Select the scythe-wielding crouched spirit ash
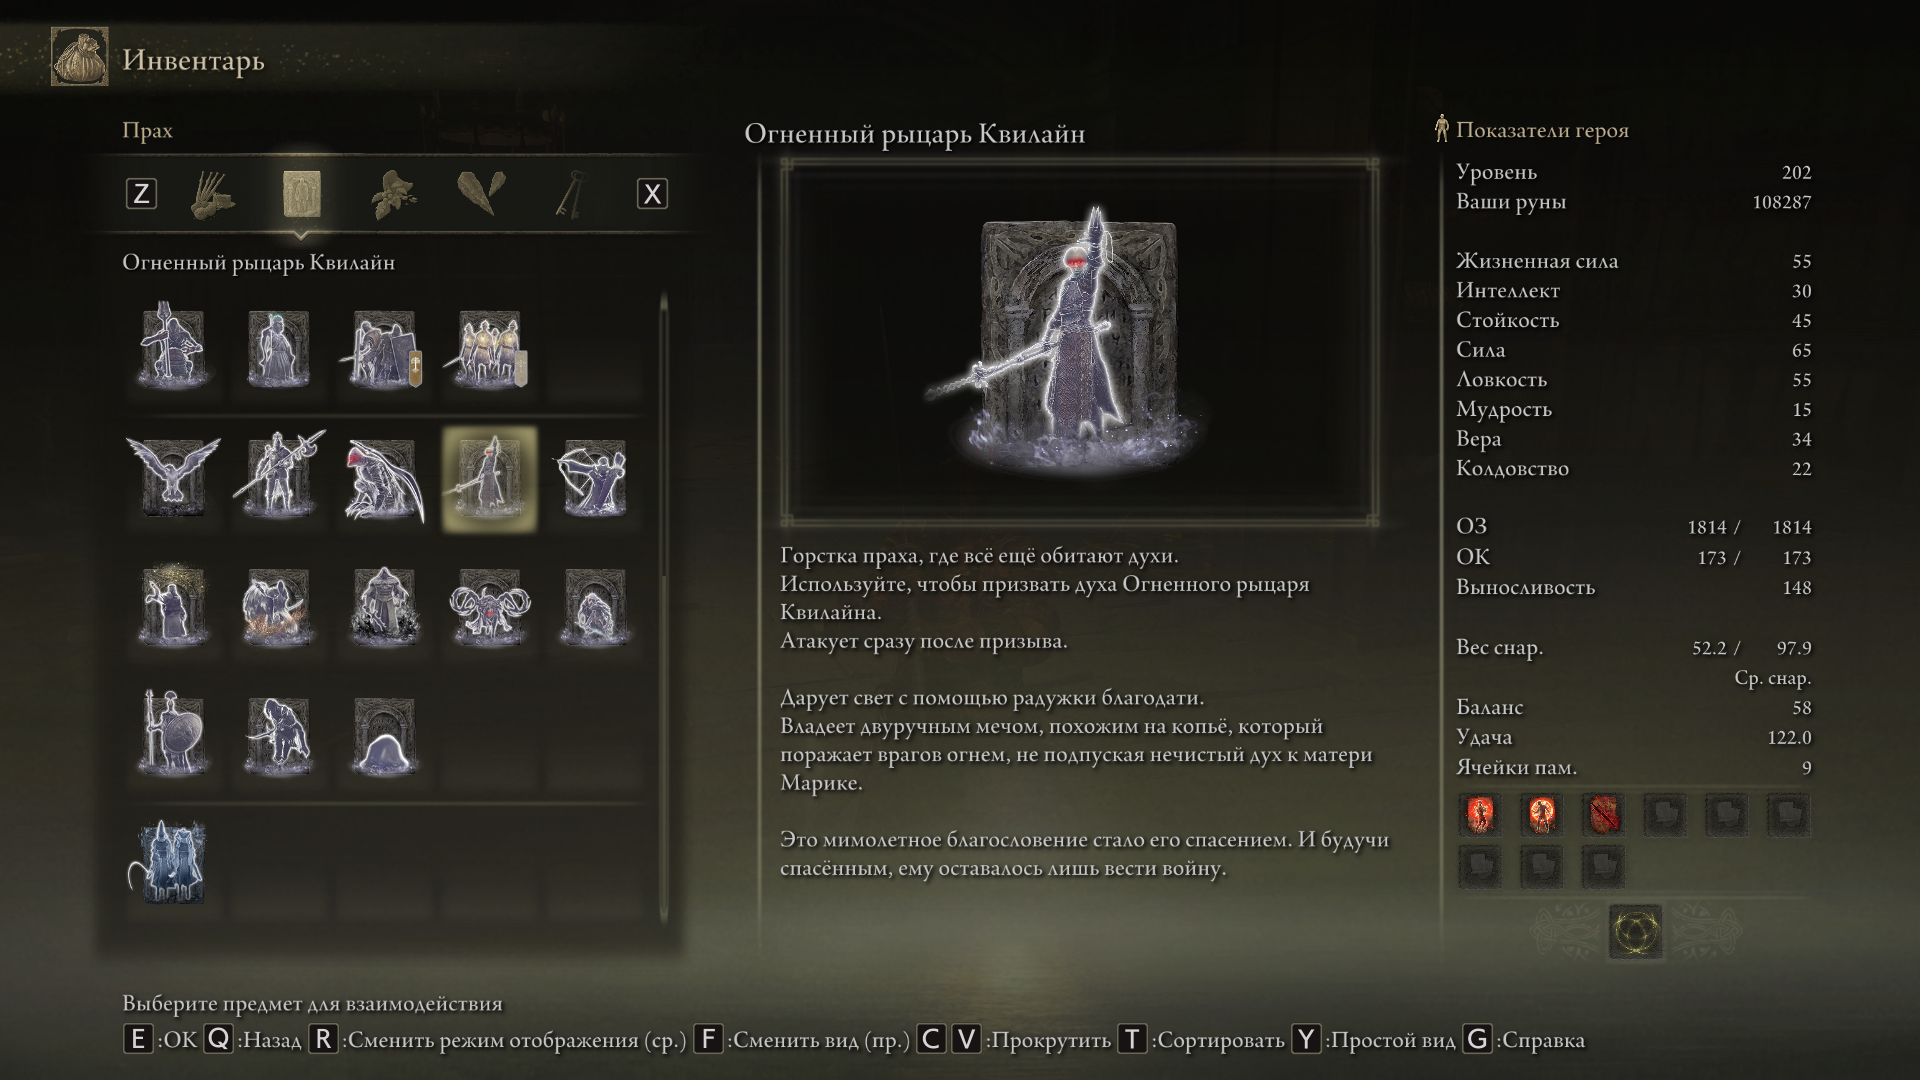1920x1080 pixels. (x=384, y=480)
